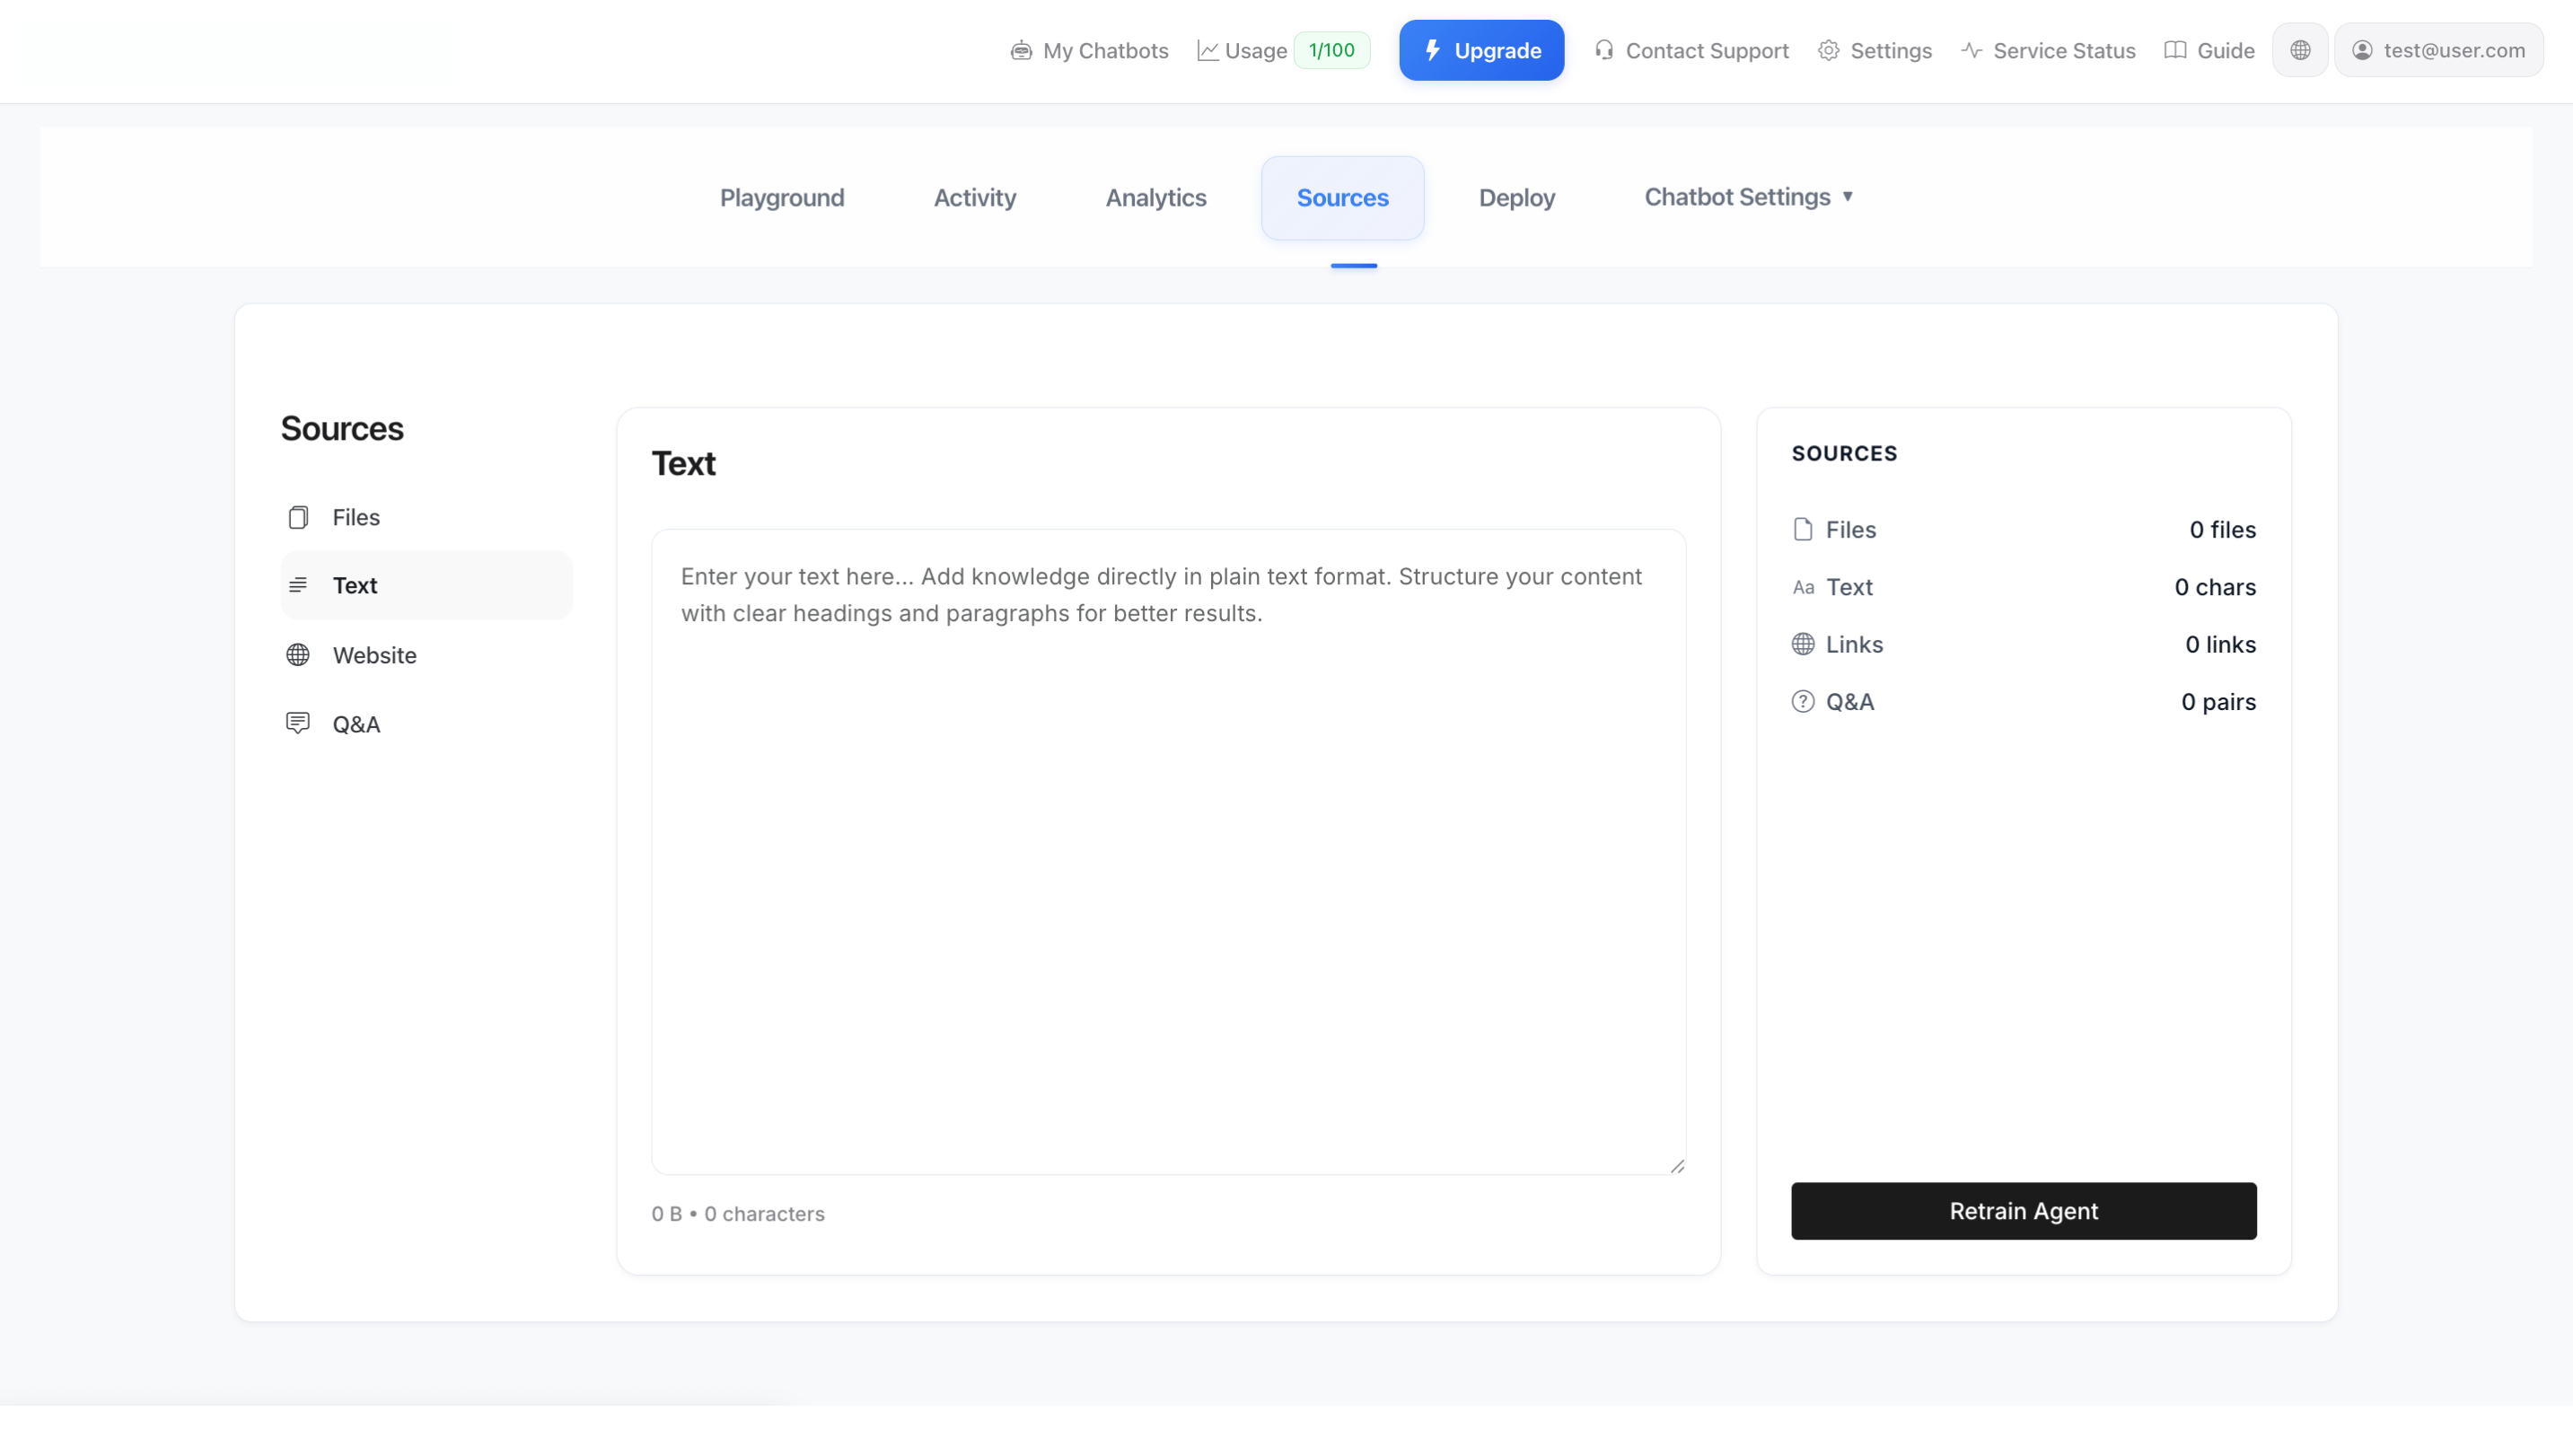2573x1456 pixels.
Task: Switch to the Deploy tab
Action: (1516, 197)
